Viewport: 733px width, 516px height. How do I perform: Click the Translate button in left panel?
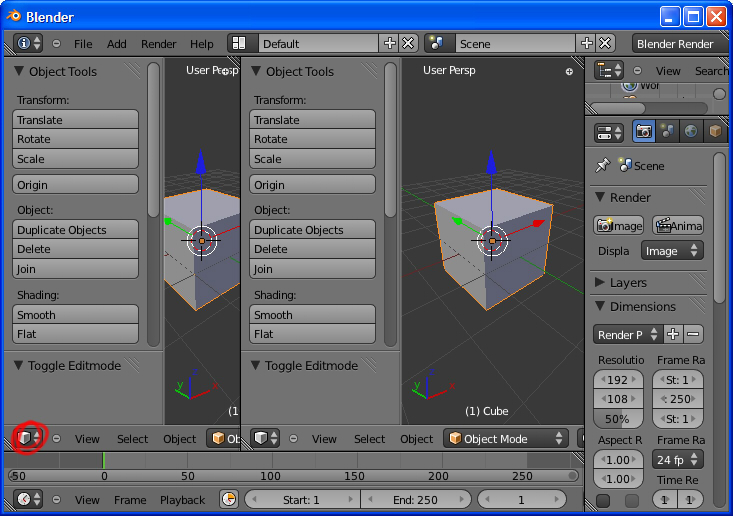click(x=75, y=120)
